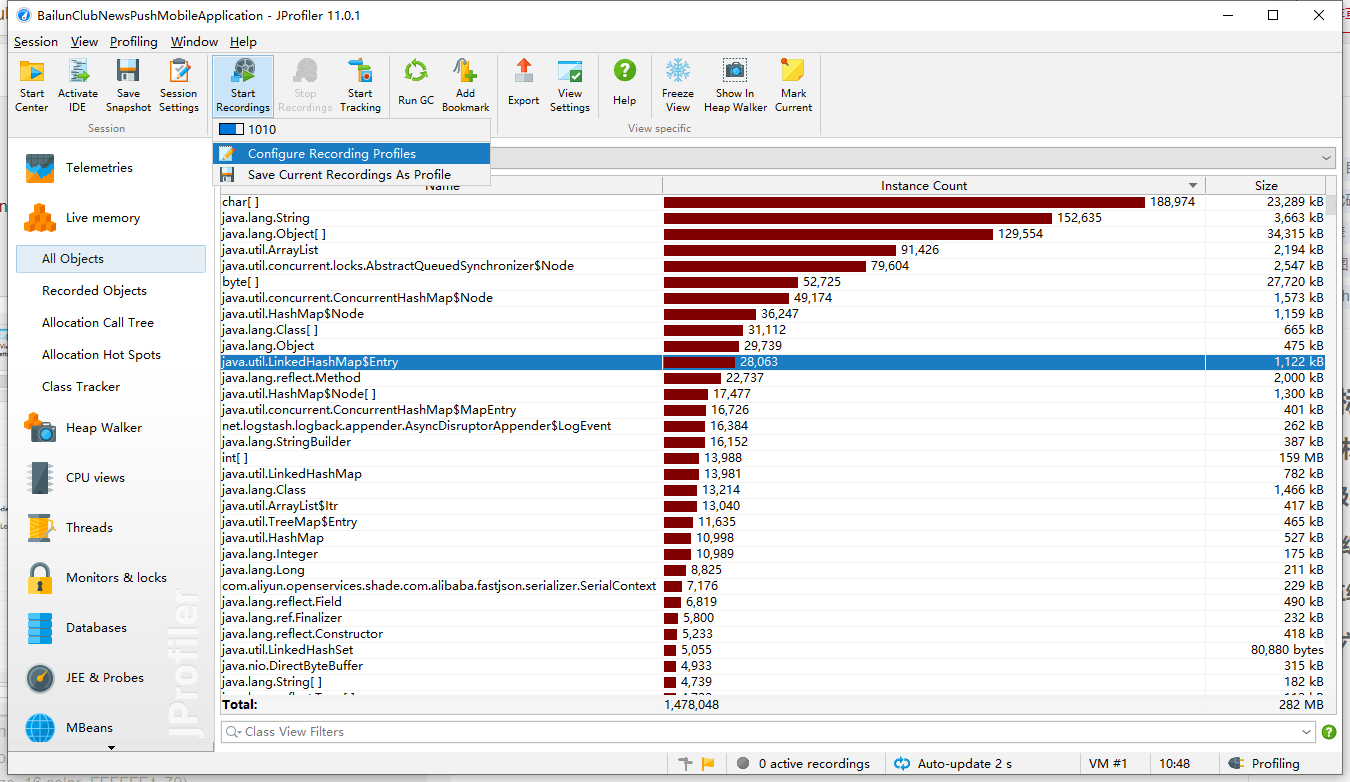
Task: Open the Profiling menu
Action: coord(134,42)
